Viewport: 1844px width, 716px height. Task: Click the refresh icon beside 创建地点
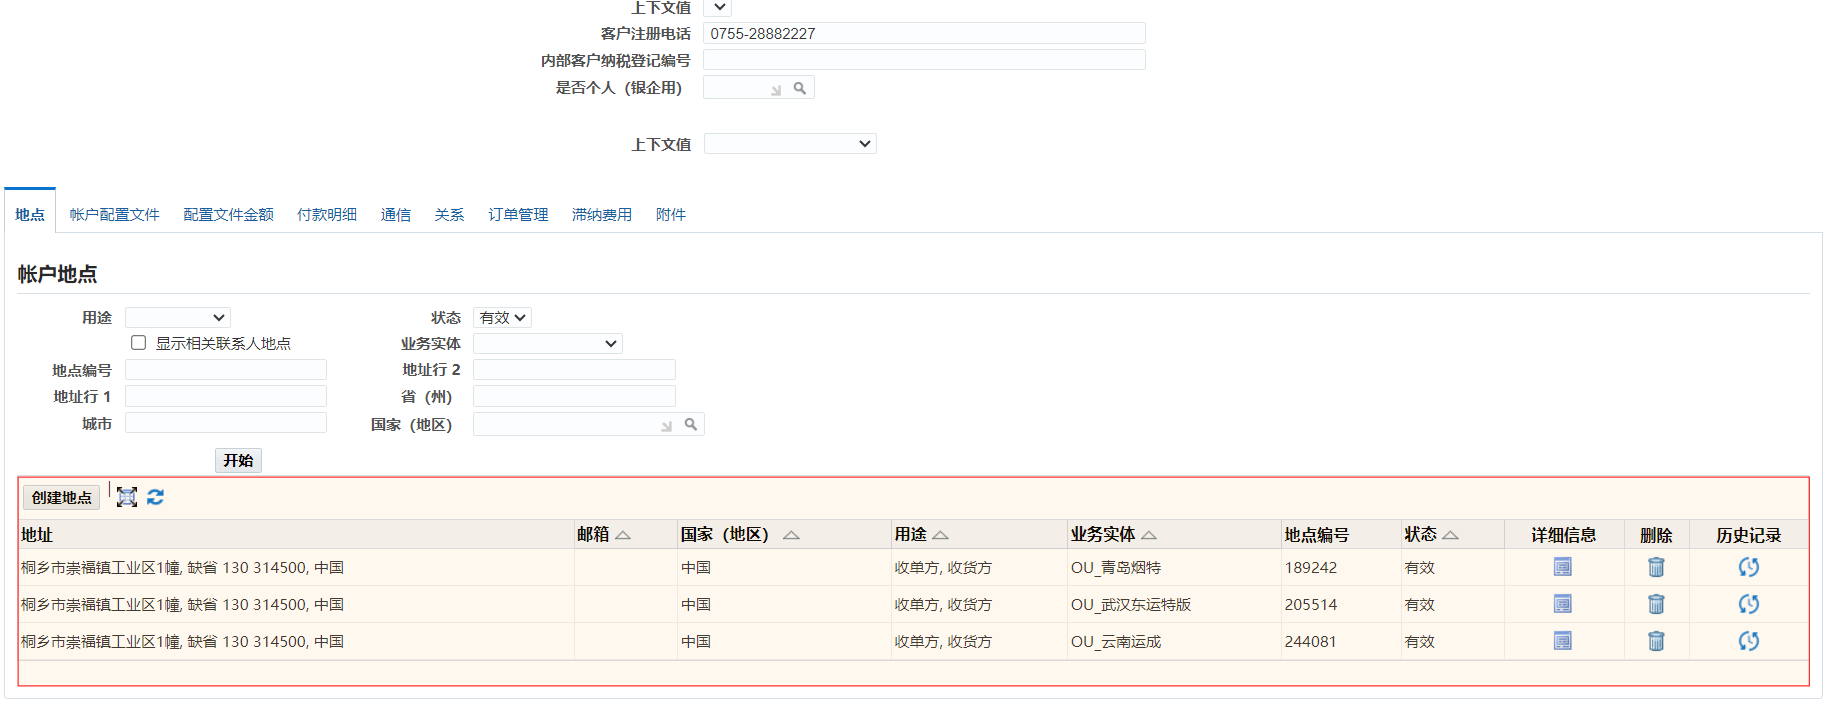tap(155, 497)
